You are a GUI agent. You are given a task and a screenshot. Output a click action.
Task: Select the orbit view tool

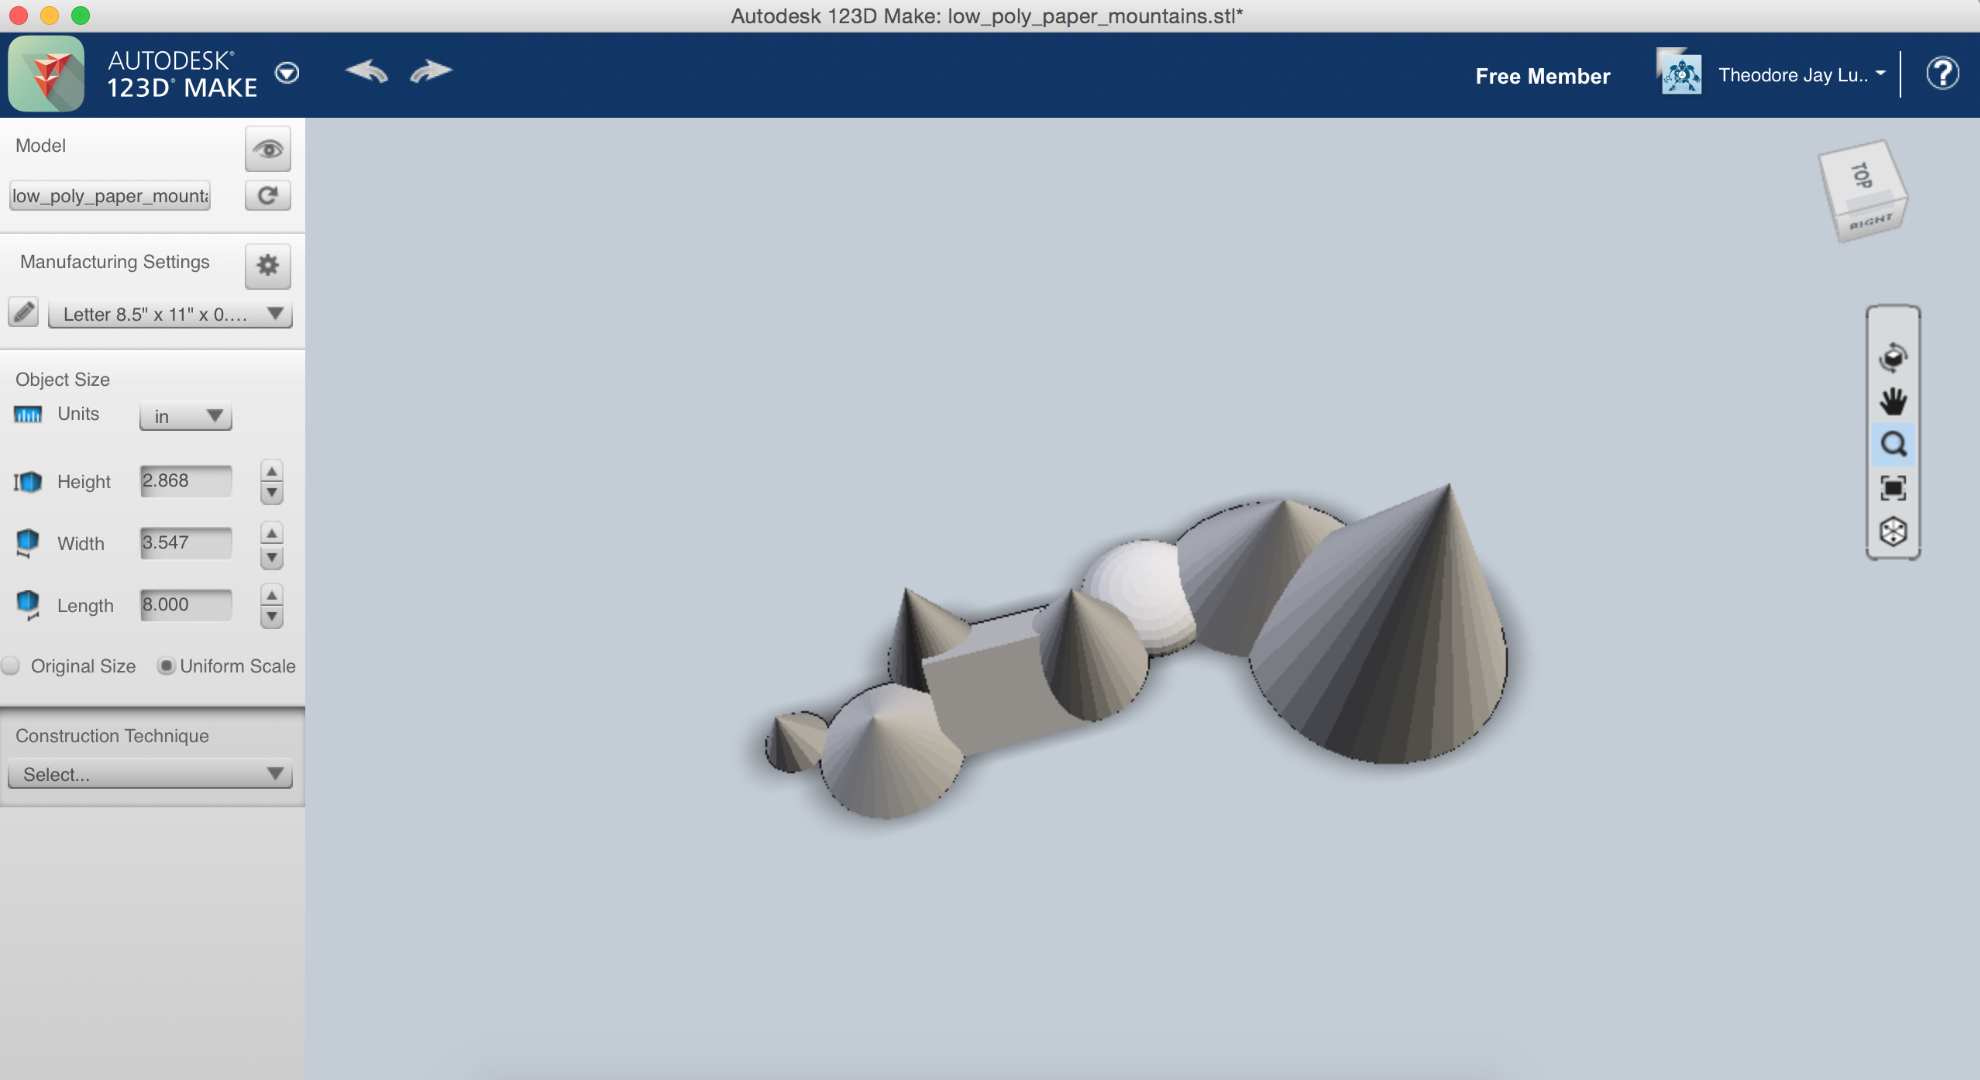click(1892, 357)
